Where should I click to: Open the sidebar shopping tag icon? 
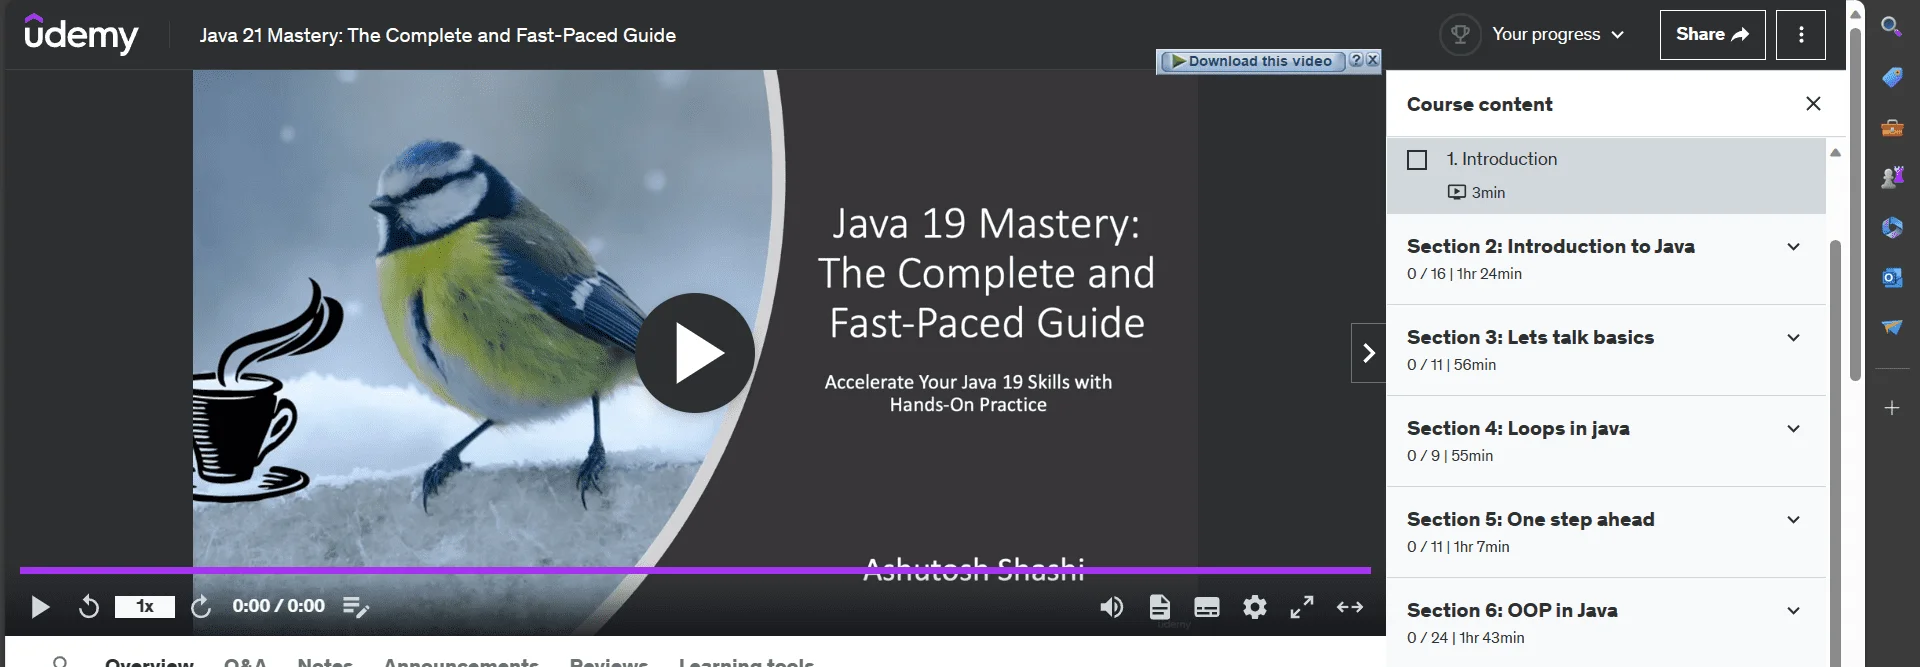(1892, 77)
